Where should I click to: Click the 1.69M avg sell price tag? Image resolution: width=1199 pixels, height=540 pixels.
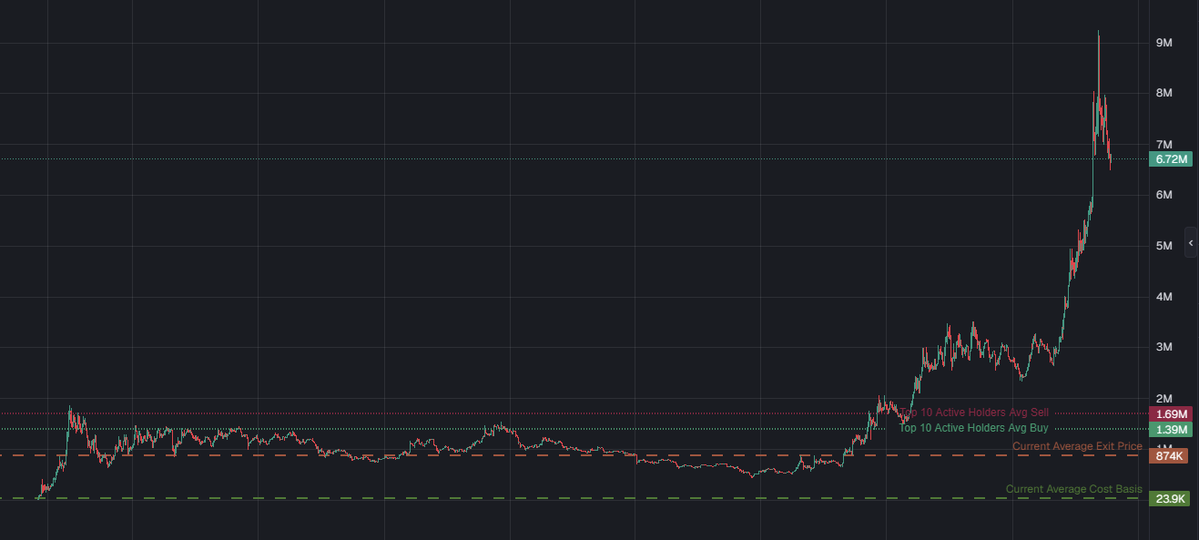[1170, 414]
